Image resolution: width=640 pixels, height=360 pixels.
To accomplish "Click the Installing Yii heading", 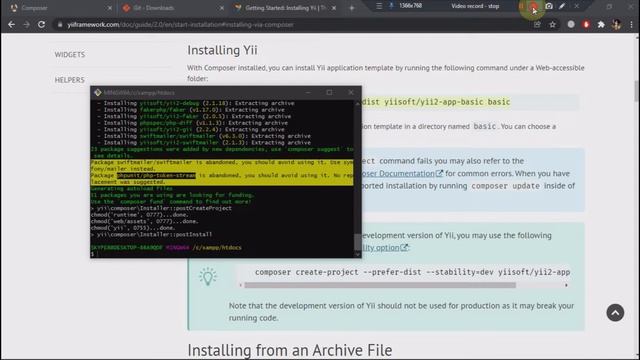I will [222, 50].
